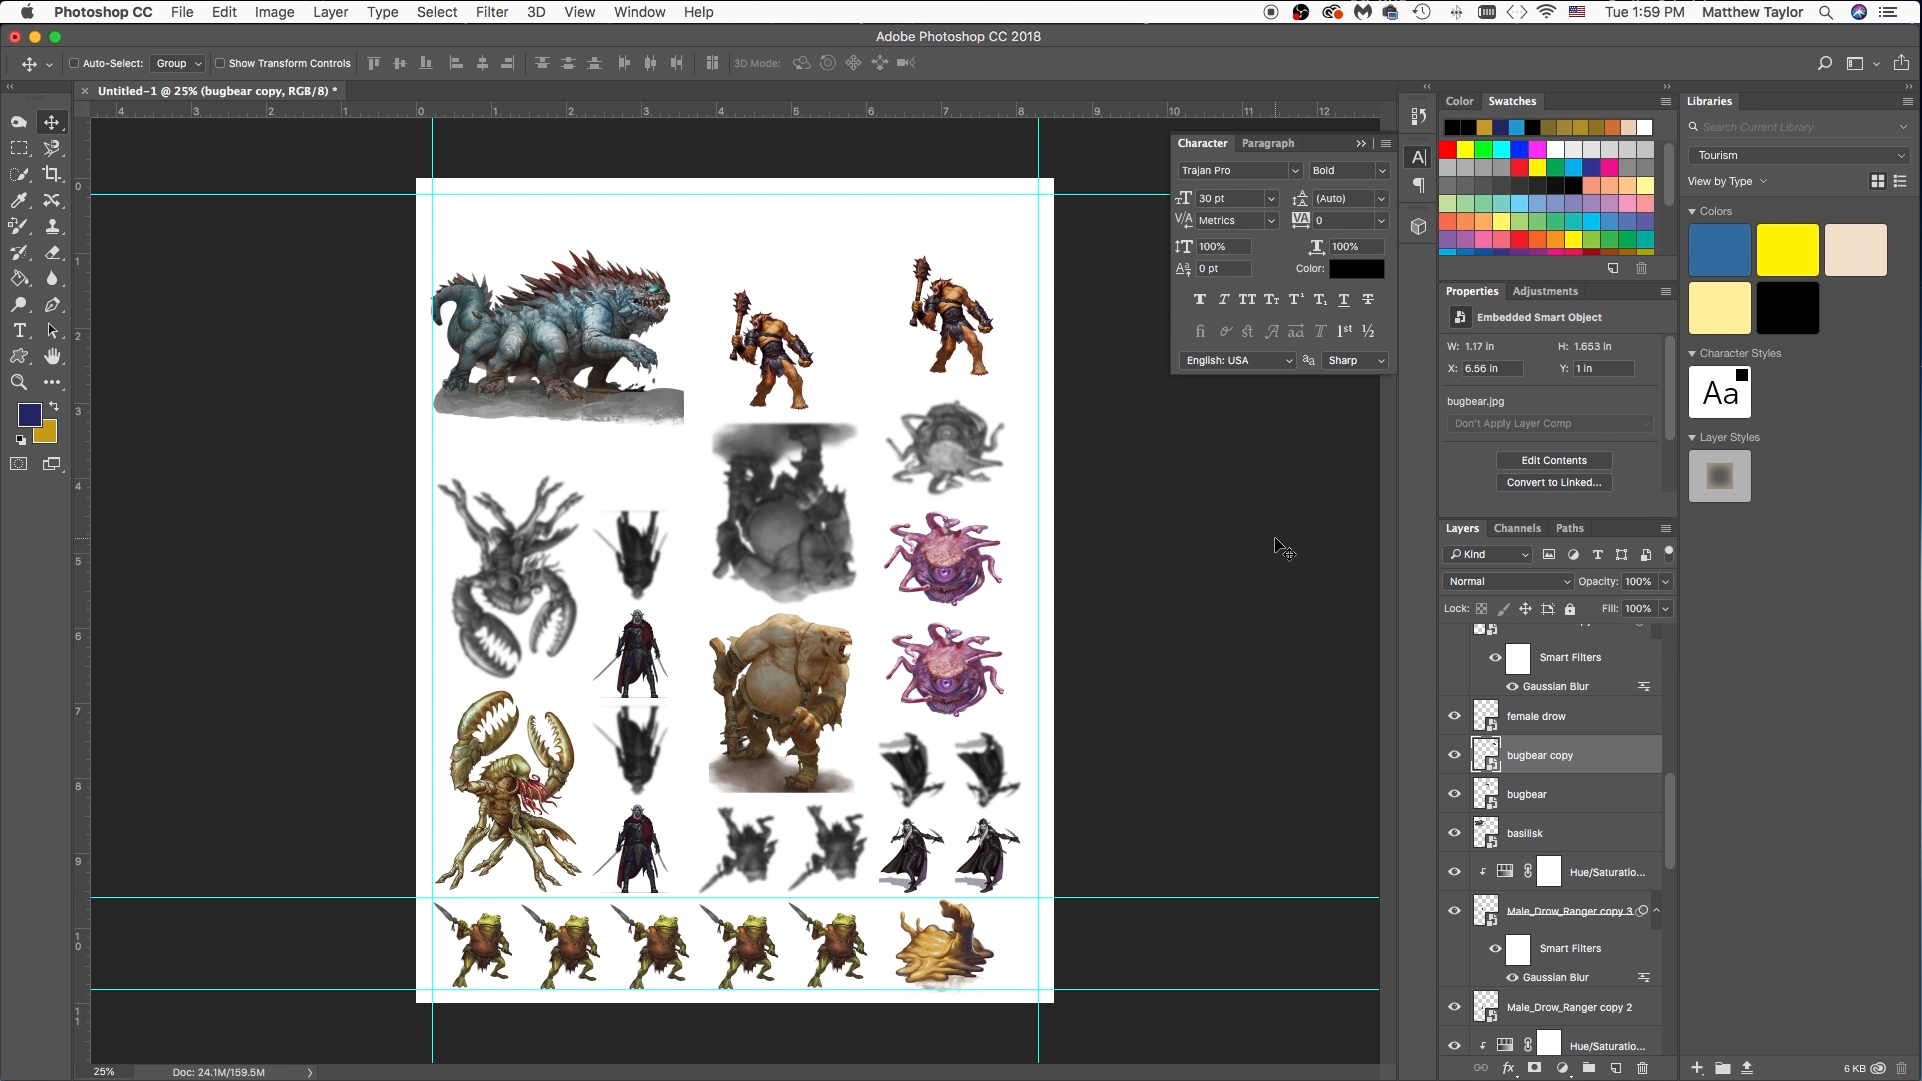Select the Move tool
This screenshot has width=1922, height=1081.
[52, 122]
